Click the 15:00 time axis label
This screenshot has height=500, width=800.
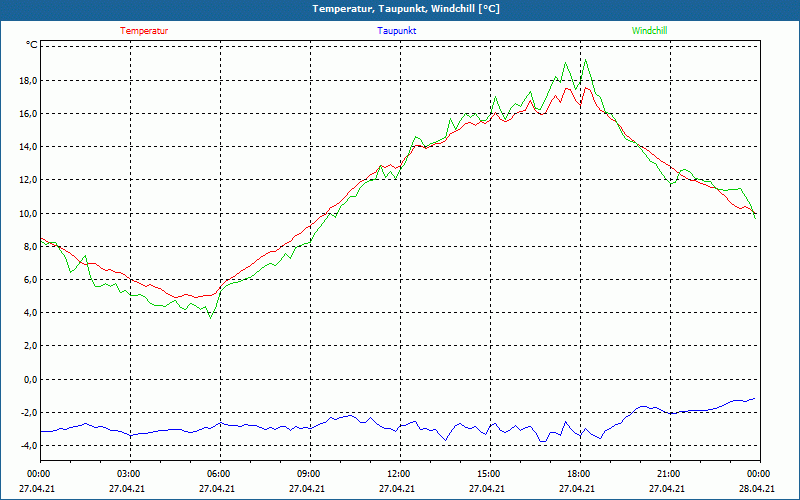pos(490,474)
